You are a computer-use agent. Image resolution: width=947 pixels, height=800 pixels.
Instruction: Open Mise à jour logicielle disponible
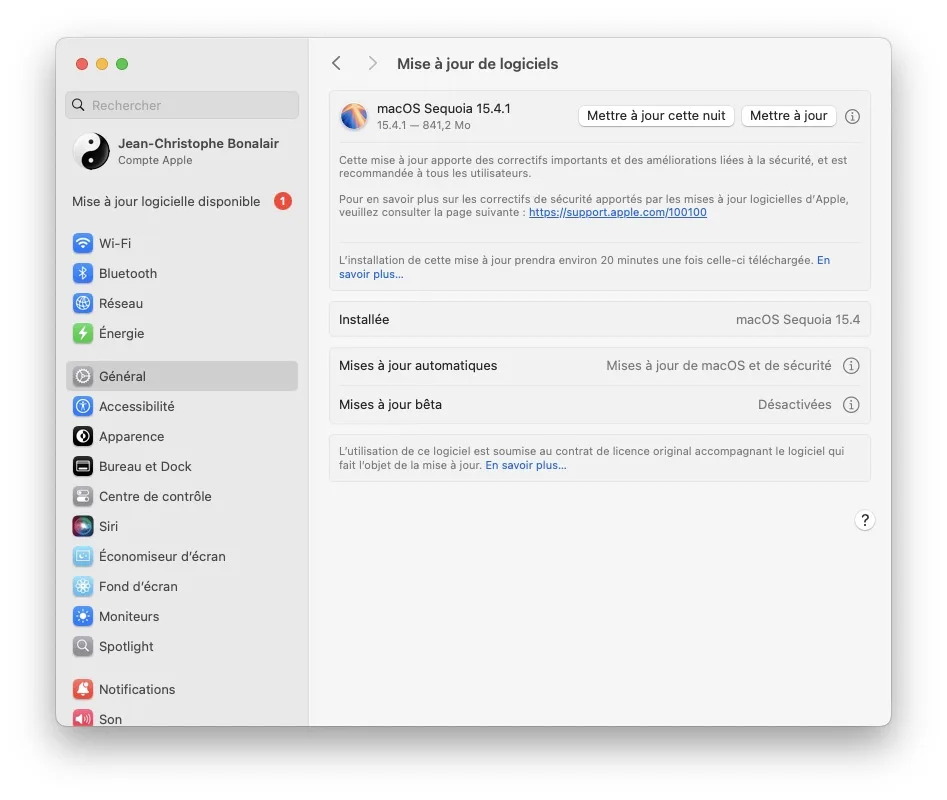182,201
